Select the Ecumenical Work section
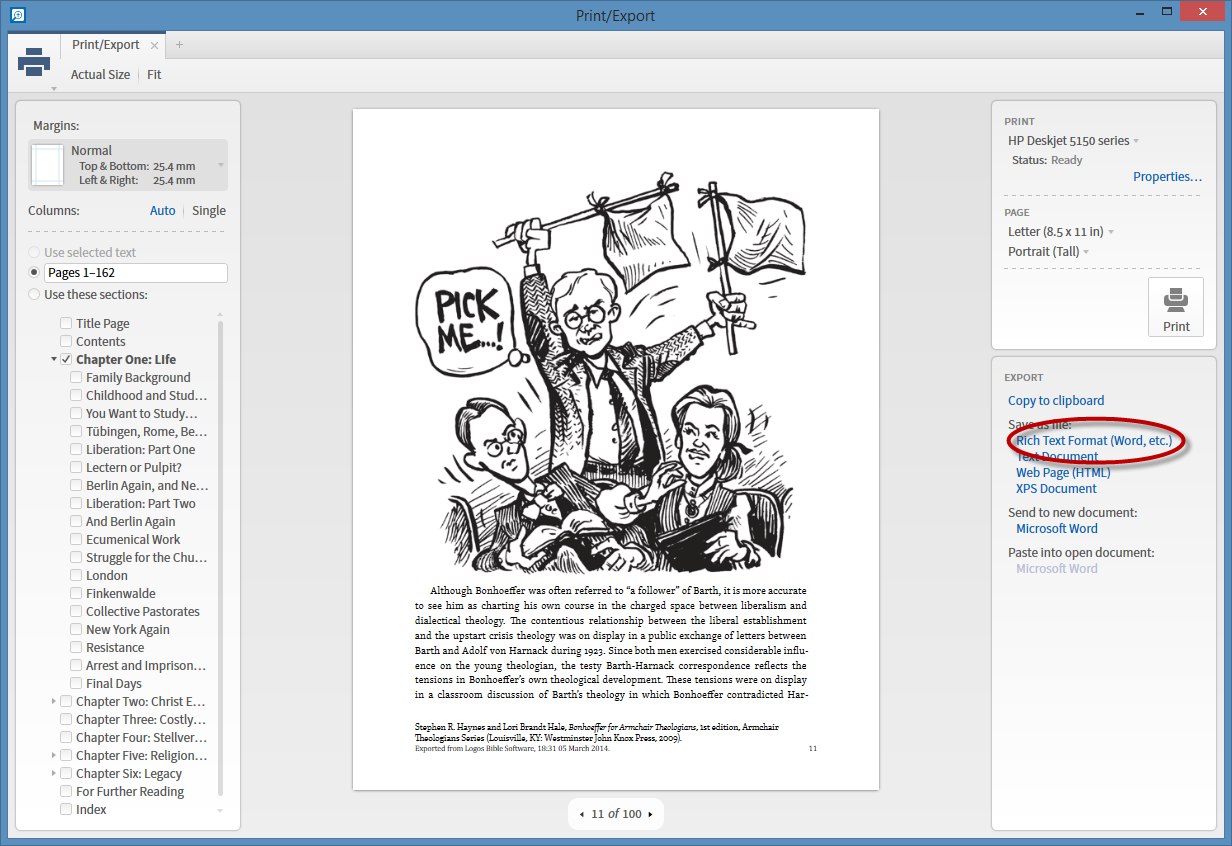The height and width of the screenshot is (846, 1232). click(x=133, y=540)
